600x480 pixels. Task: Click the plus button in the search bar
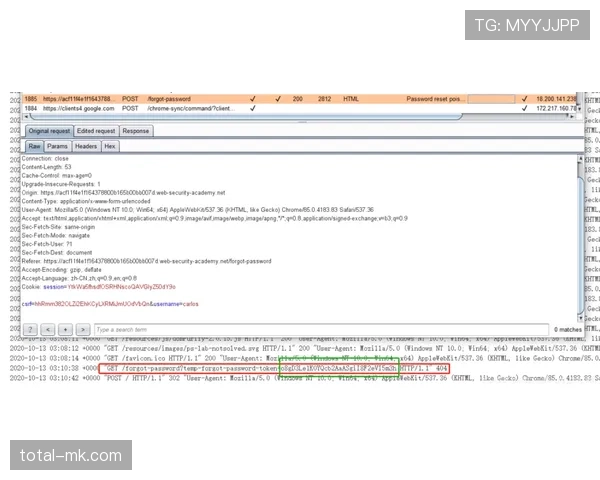click(x=65, y=329)
